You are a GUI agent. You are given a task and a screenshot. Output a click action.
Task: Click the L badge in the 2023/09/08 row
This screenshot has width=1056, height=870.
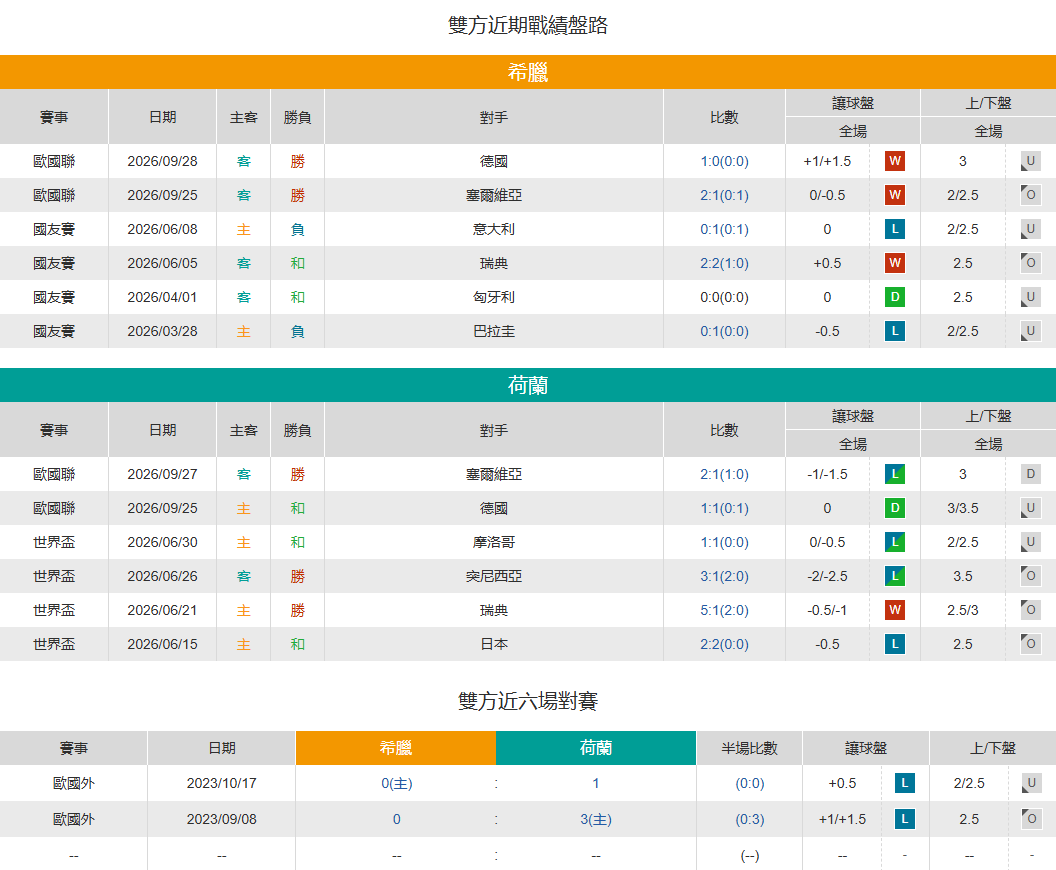[904, 819]
